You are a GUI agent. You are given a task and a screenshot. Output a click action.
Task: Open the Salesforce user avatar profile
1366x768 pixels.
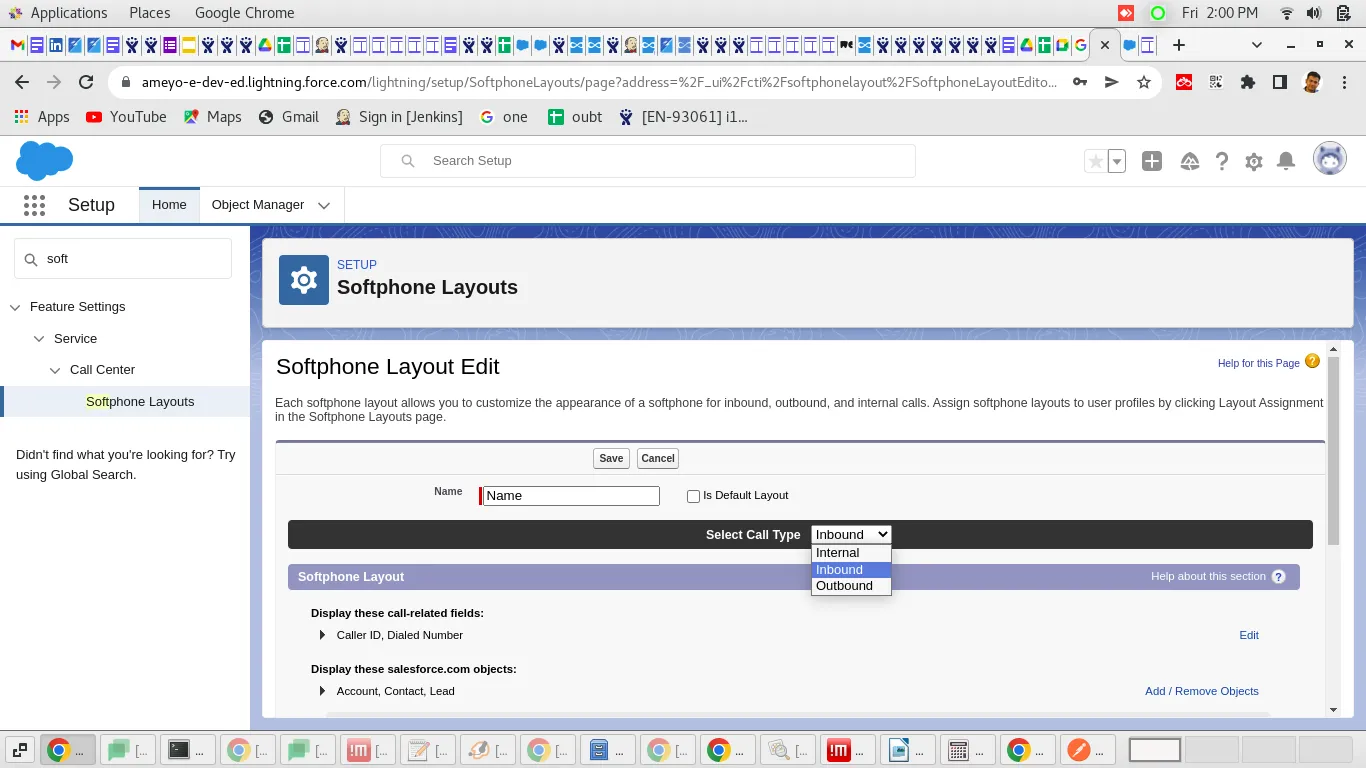[x=1330, y=159]
